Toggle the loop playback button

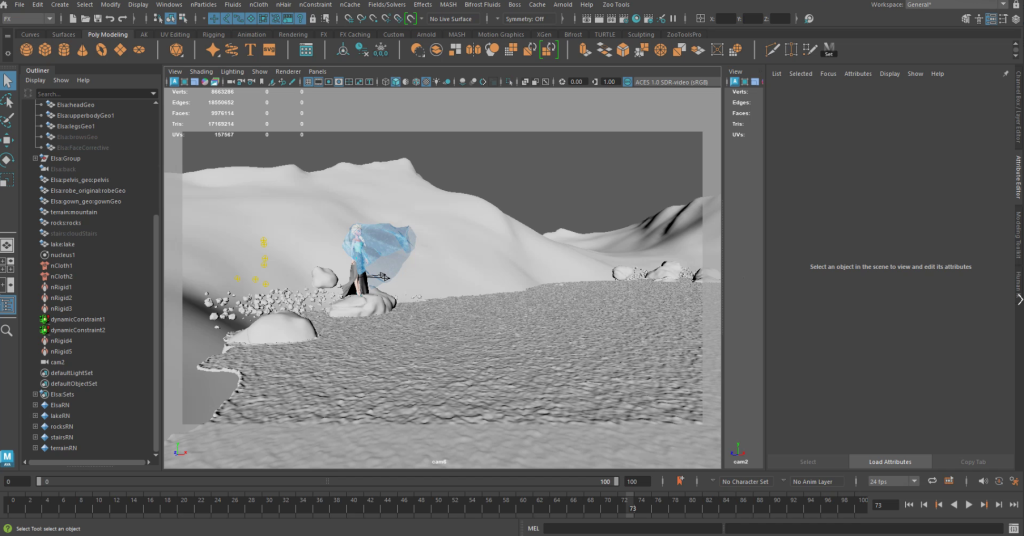click(932, 481)
